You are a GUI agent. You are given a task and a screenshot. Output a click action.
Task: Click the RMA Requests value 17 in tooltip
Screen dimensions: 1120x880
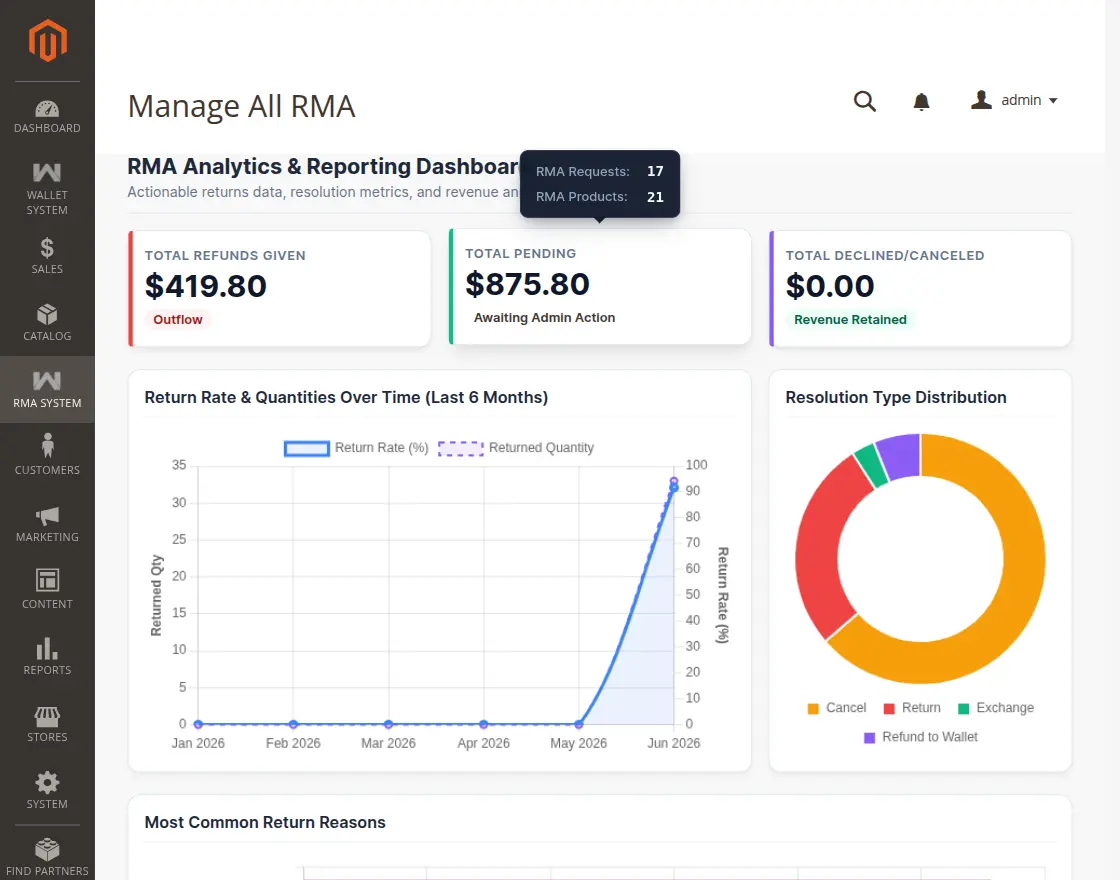tap(655, 171)
